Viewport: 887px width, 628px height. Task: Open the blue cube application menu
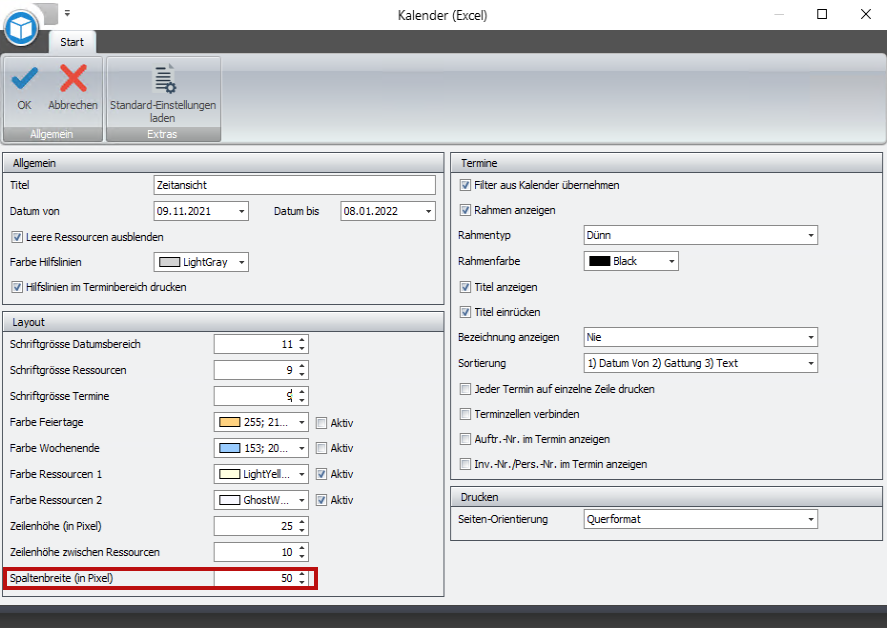click(x=21, y=27)
